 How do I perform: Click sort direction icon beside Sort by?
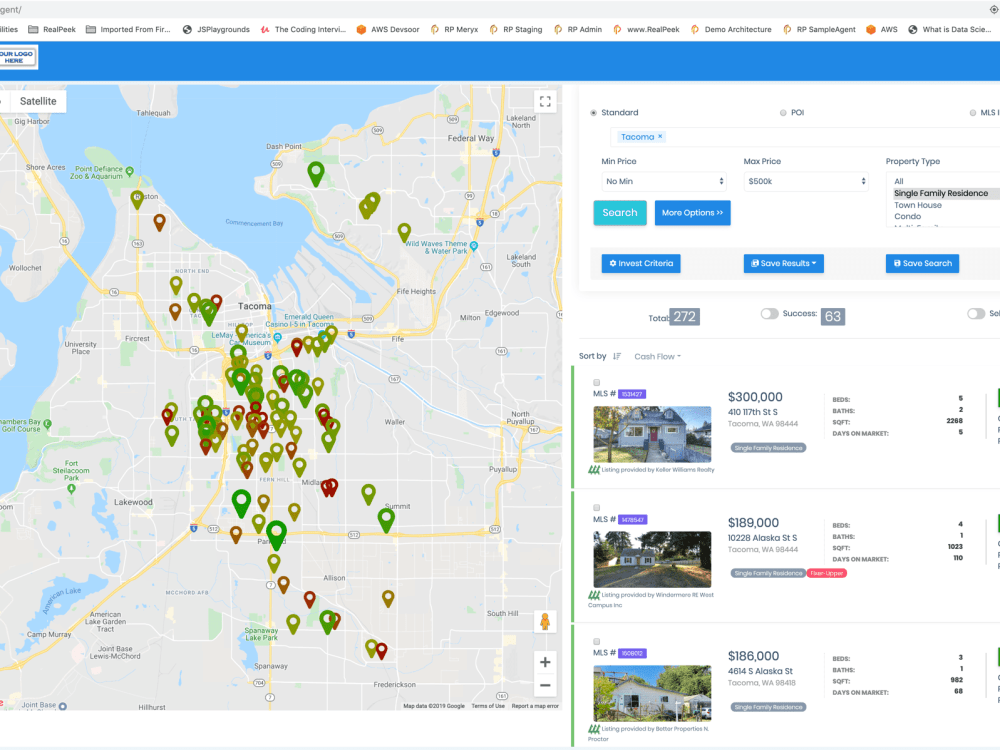tap(617, 357)
